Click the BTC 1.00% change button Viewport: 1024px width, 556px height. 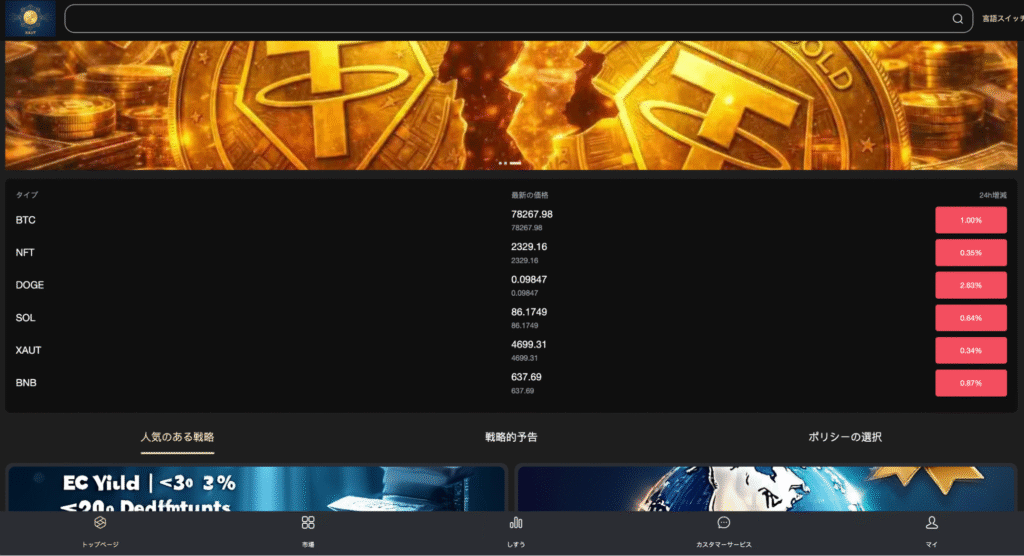[x=970, y=220]
